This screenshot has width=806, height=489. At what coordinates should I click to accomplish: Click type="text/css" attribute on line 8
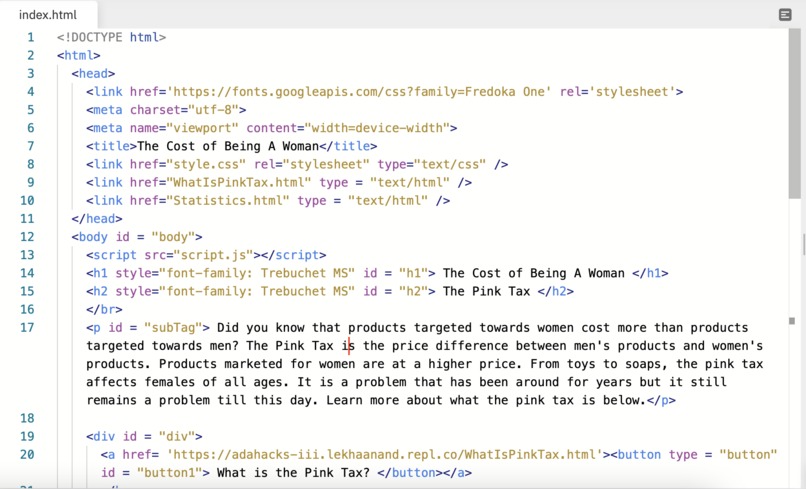pos(432,165)
